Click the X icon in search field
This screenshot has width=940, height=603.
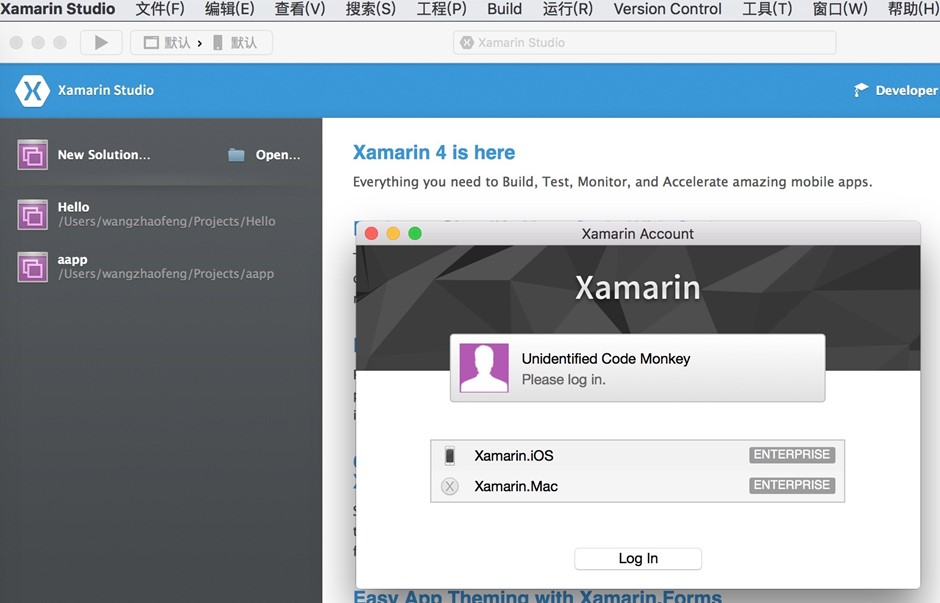466,43
